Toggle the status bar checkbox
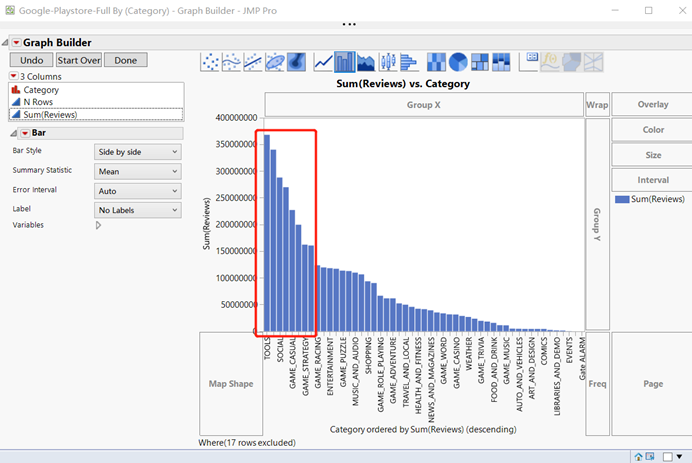Image resolution: width=692 pixels, height=463 pixels. tap(668, 457)
